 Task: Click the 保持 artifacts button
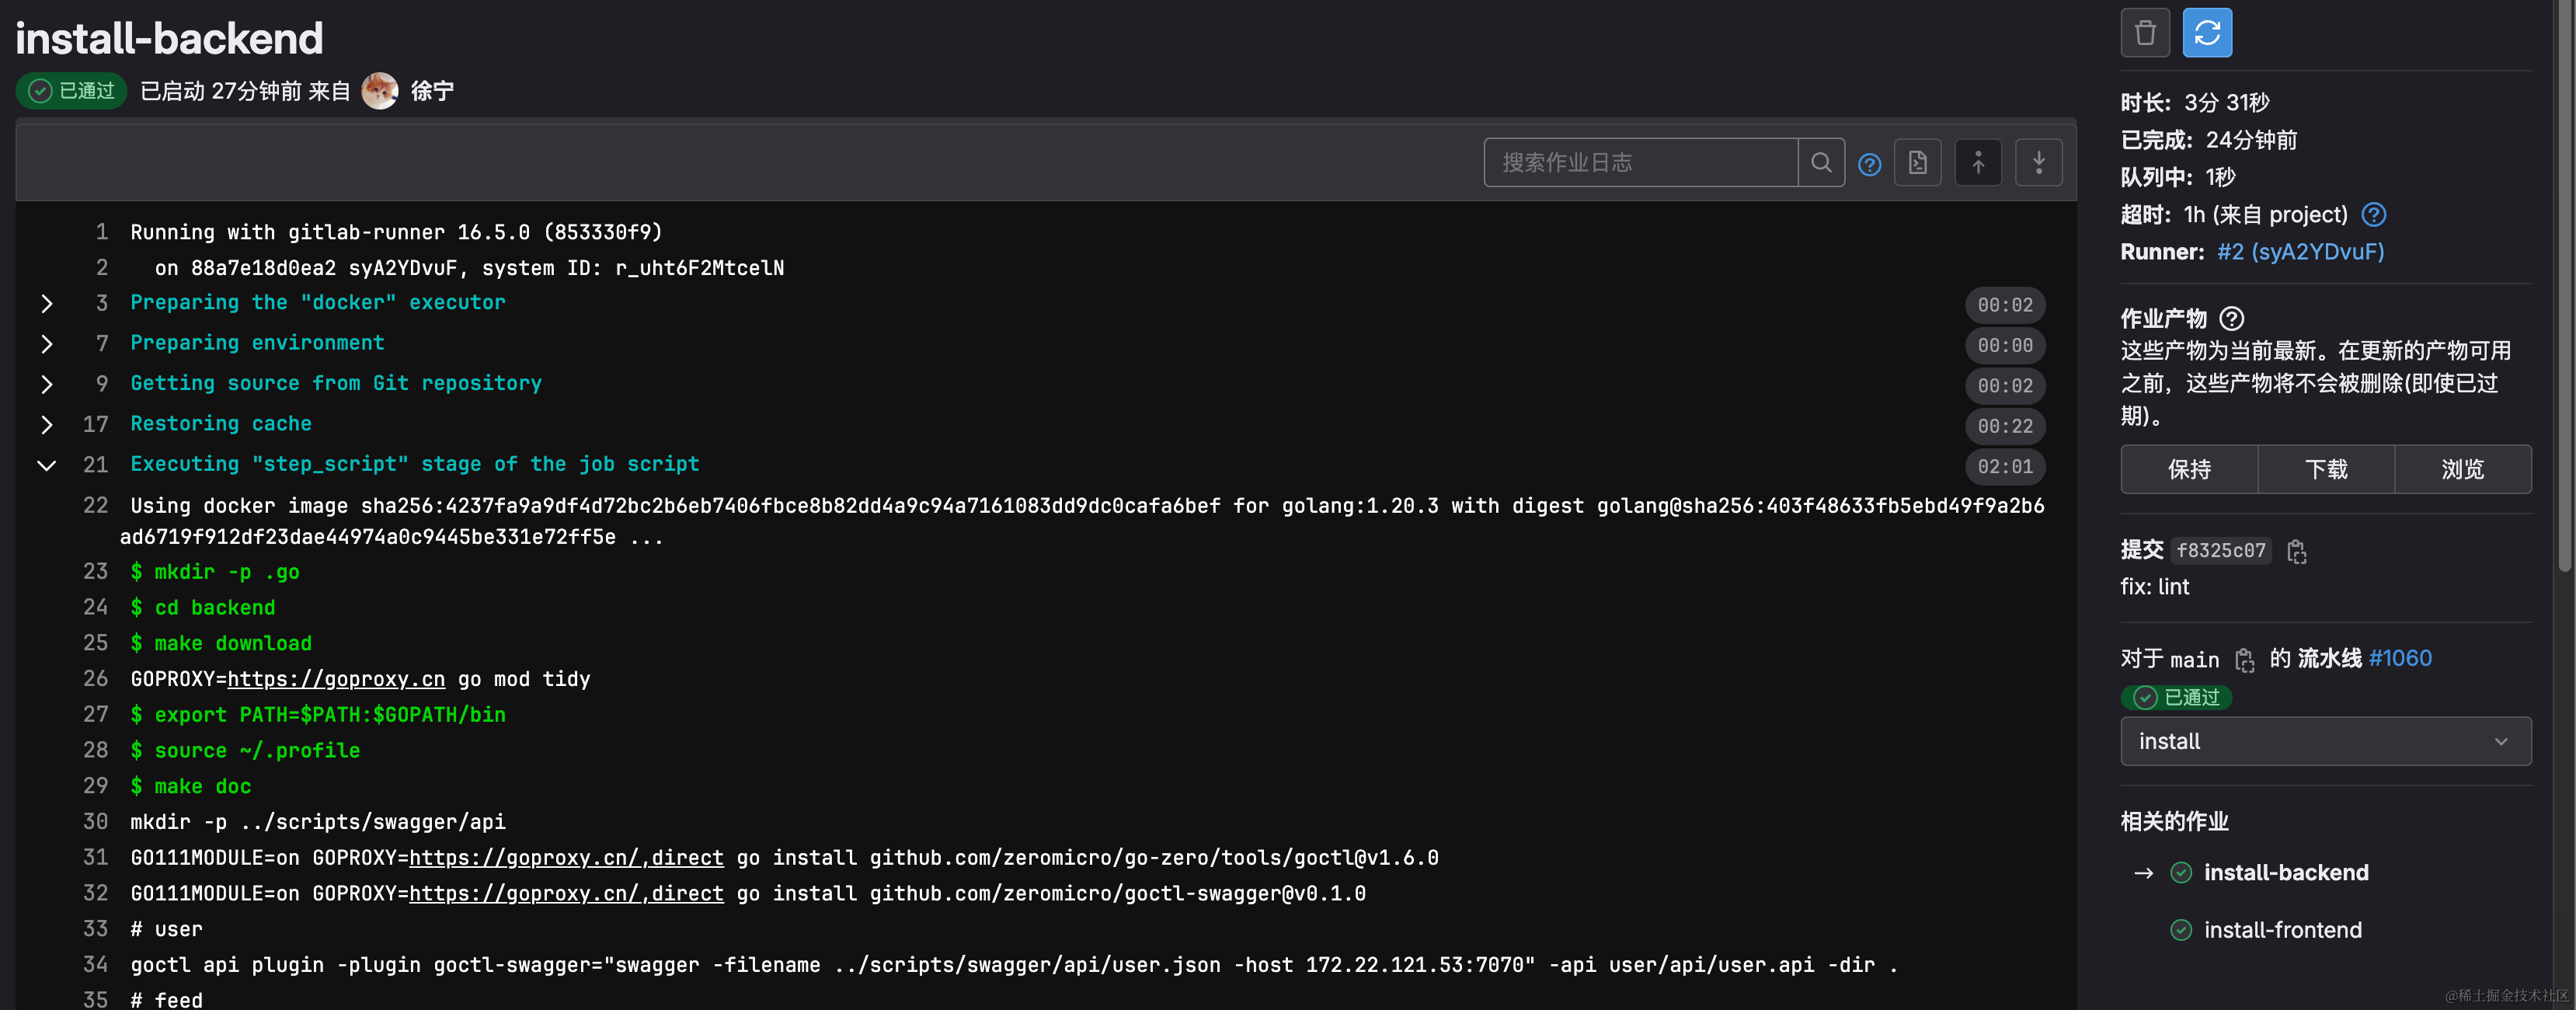(x=2188, y=469)
